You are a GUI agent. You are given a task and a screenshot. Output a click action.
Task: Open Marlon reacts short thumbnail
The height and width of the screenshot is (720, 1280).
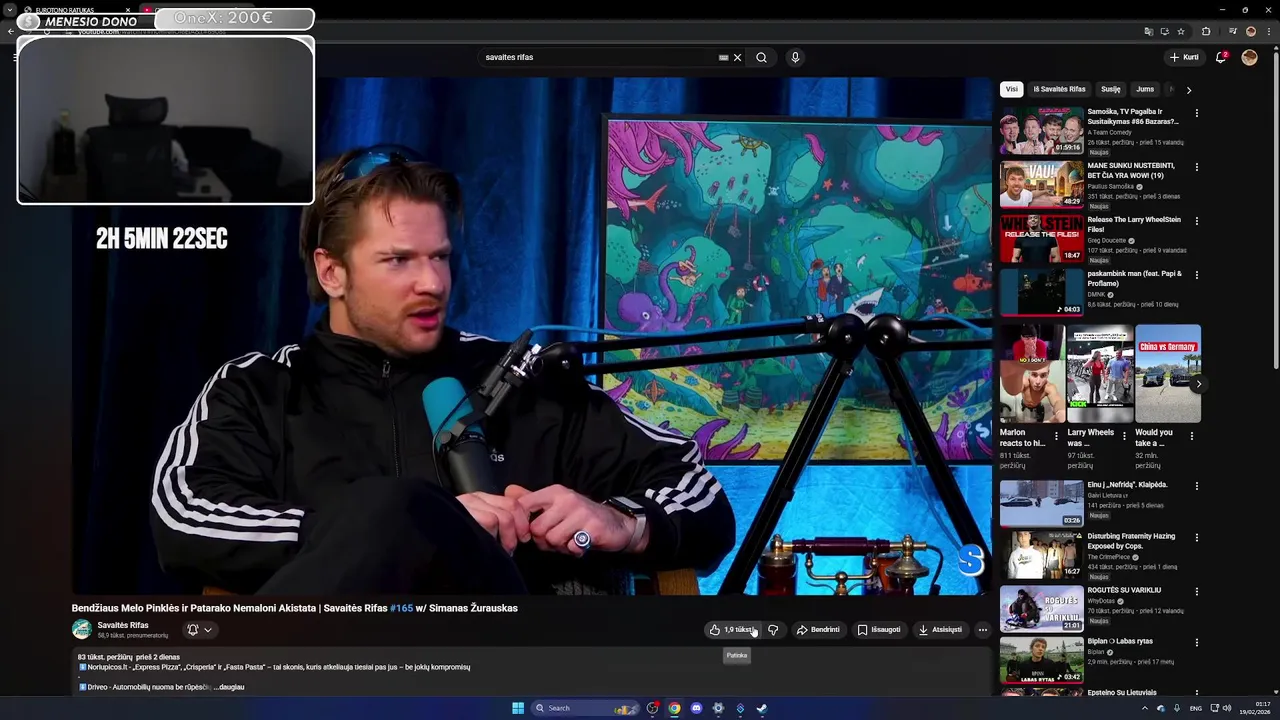point(1031,373)
